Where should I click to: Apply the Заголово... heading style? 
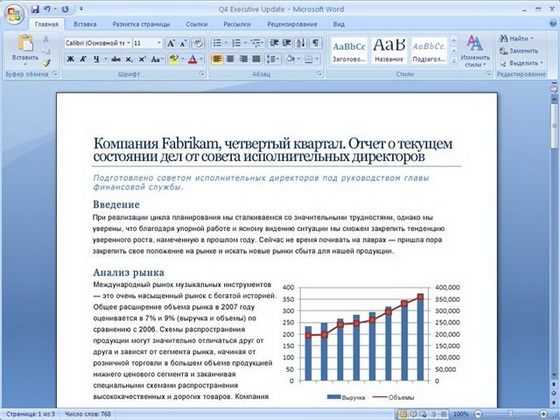coord(349,51)
